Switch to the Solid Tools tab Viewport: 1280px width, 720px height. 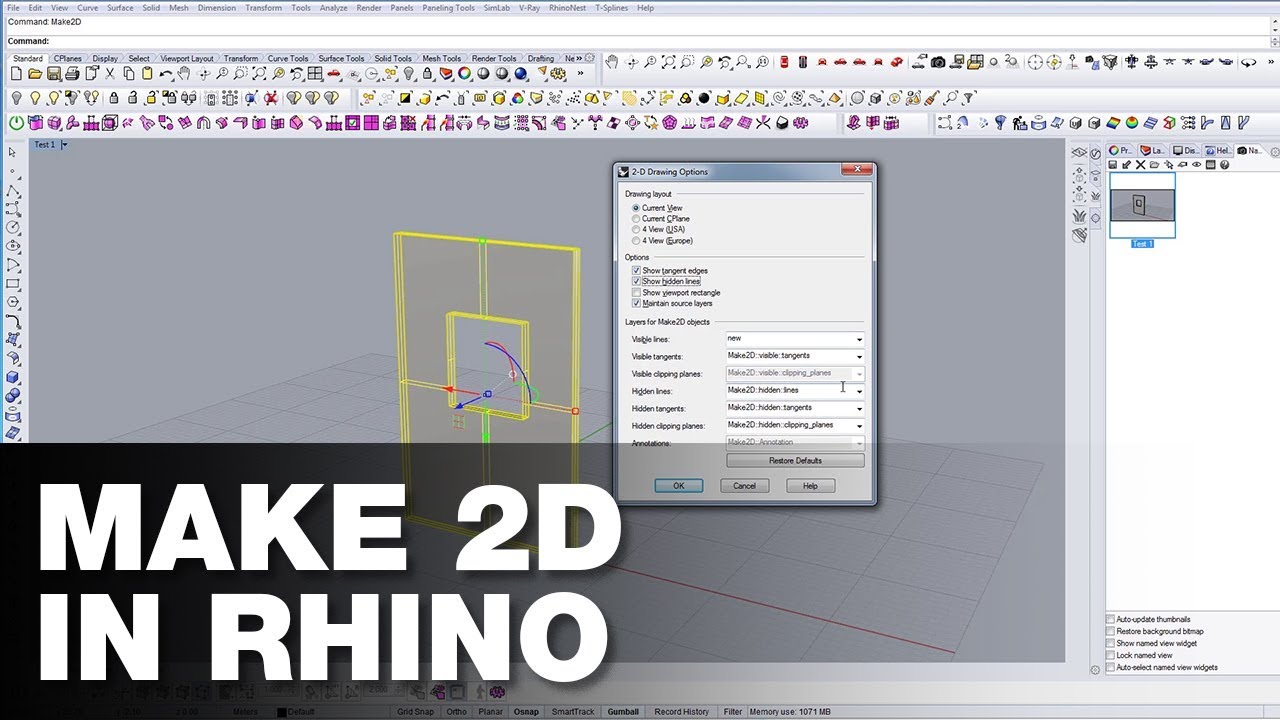tap(393, 58)
